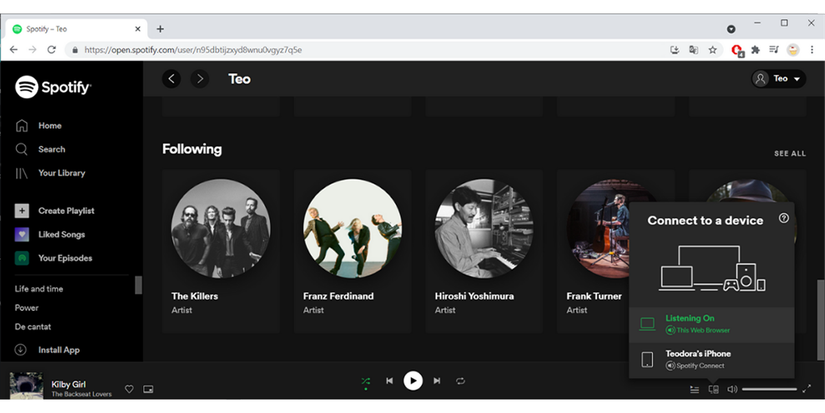This screenshot has width=825, height=413.
Task: Skip to next track
Action: [437, 381]
